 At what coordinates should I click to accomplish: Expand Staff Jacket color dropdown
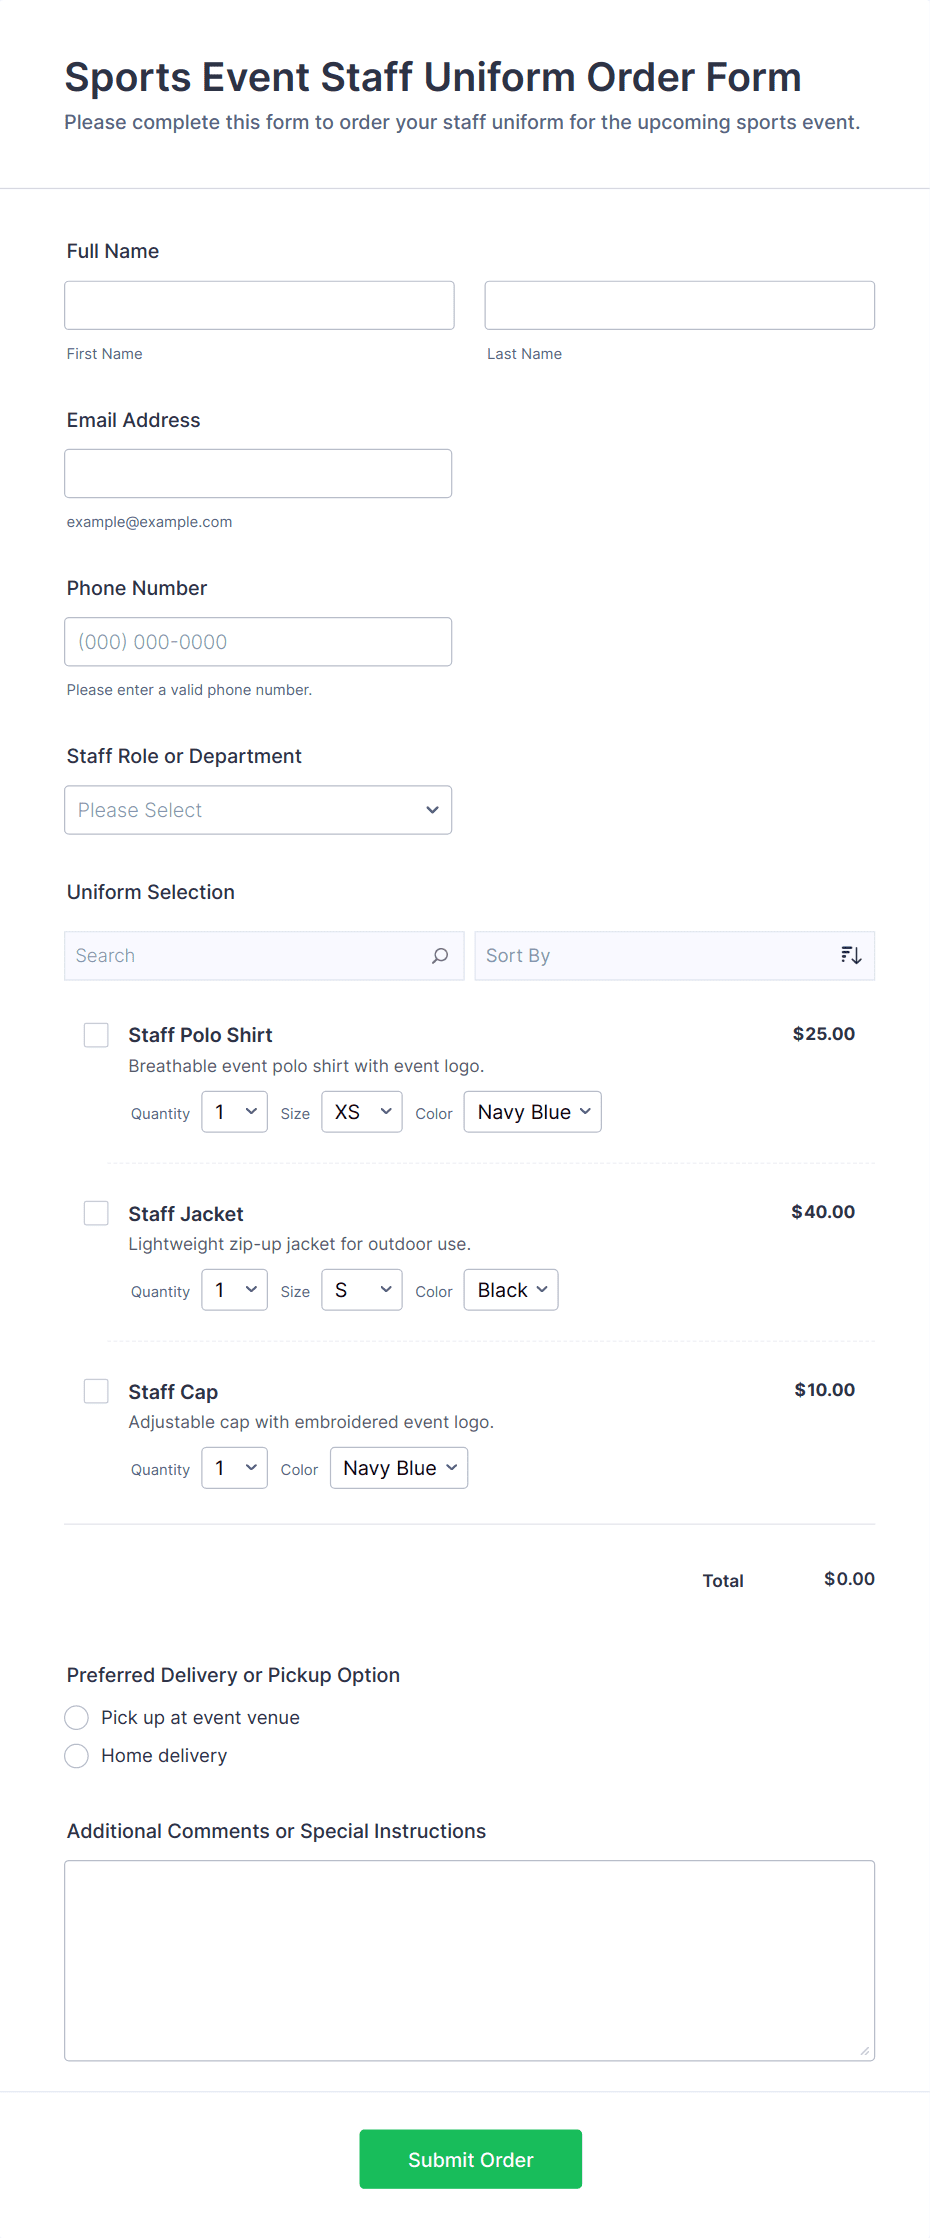[x=511, y=1290]
